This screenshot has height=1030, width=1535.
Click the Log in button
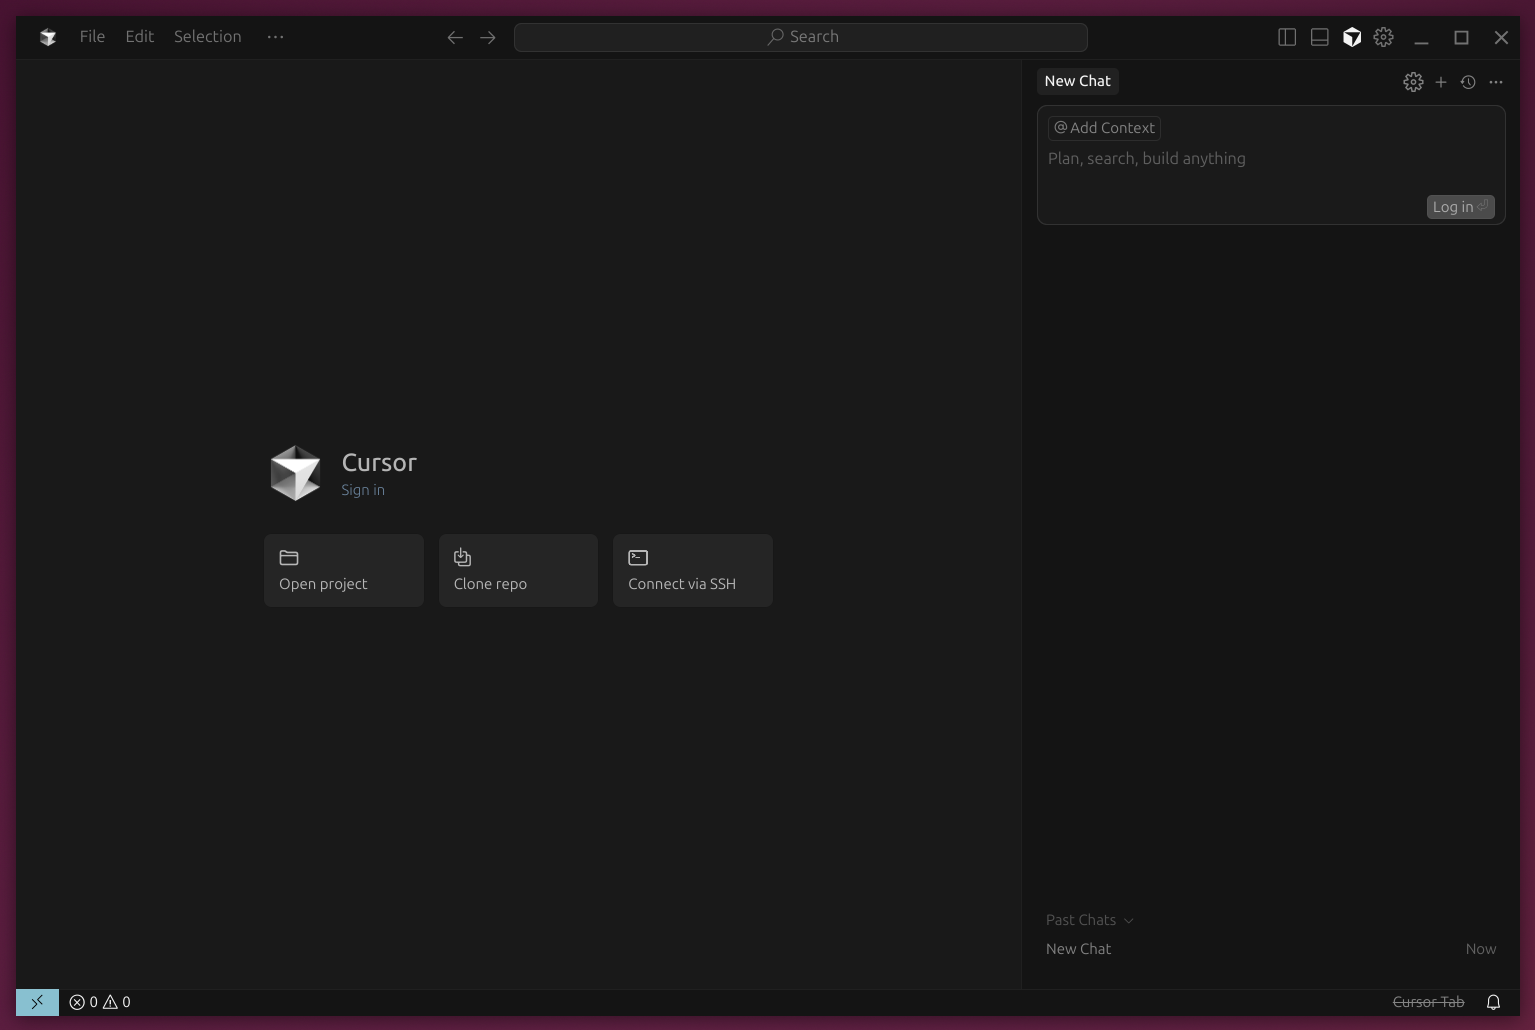click(1460, 207)
